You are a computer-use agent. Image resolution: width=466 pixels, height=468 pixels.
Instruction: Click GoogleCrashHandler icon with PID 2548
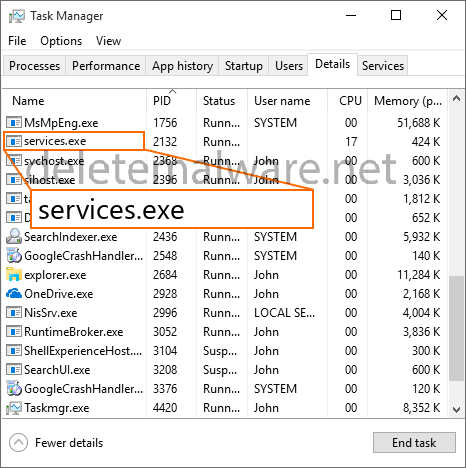point(14,256)
